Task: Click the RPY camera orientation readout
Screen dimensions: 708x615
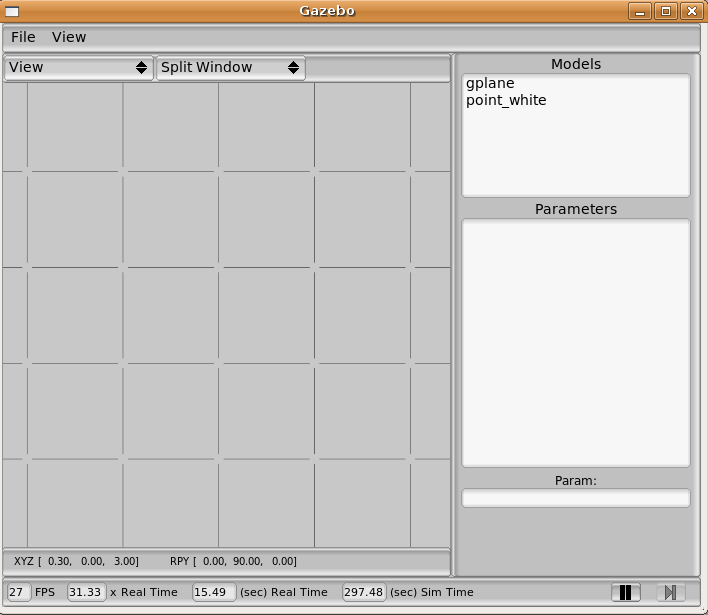Action: (233, 561)
